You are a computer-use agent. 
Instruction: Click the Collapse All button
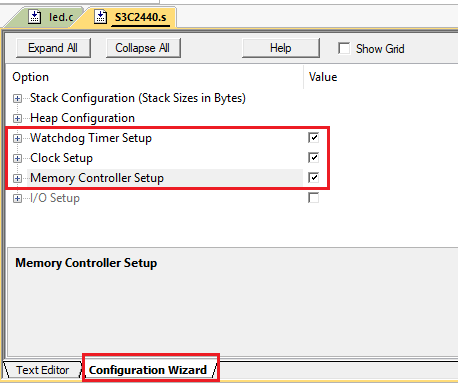[143, 48]
